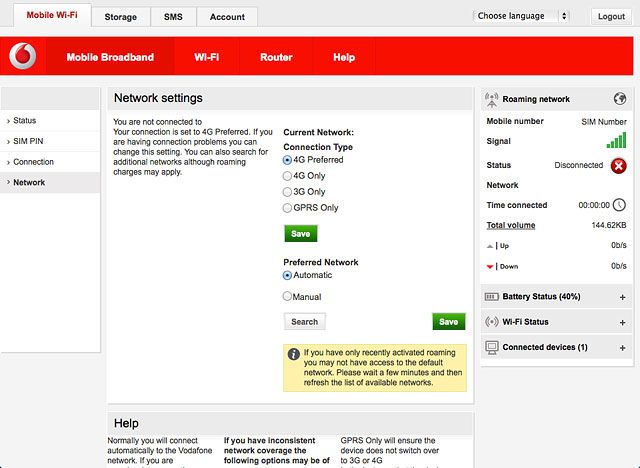Select GPRS Only connection type
Screen dimensions: 640x468
[287, 208]
